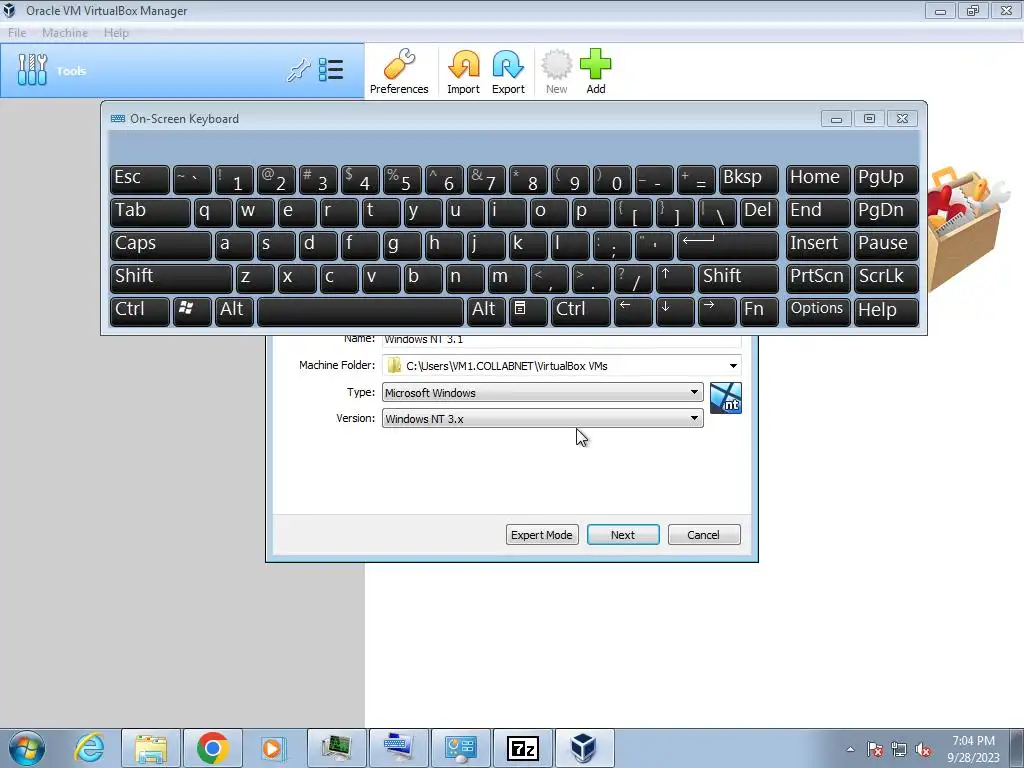
Task: Open File Explorer from taskbar
Action: click(x=150, y=748)
